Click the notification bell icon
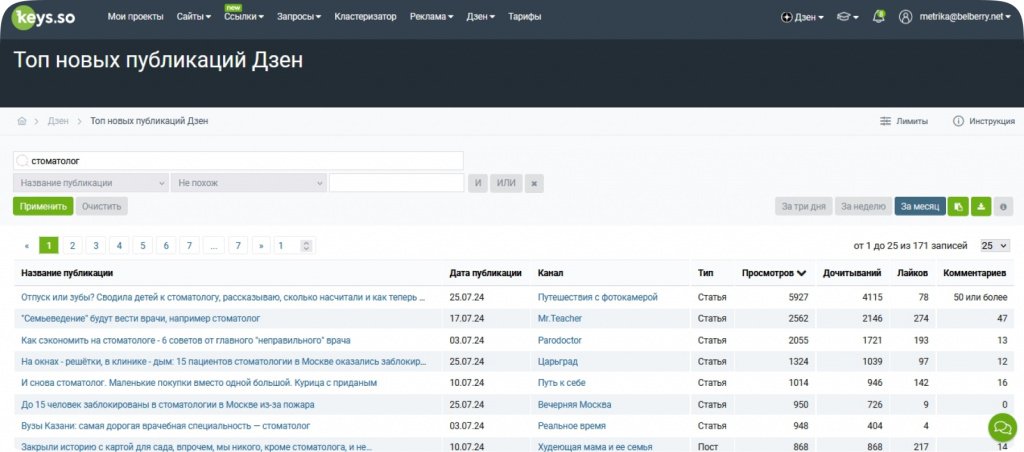 (879, 16)
